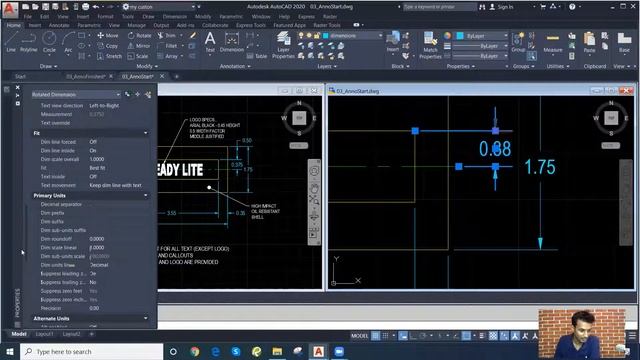Open the Format menu
Image resolution: width=640 pixels, height=360 pixels.
coord(105,16)
